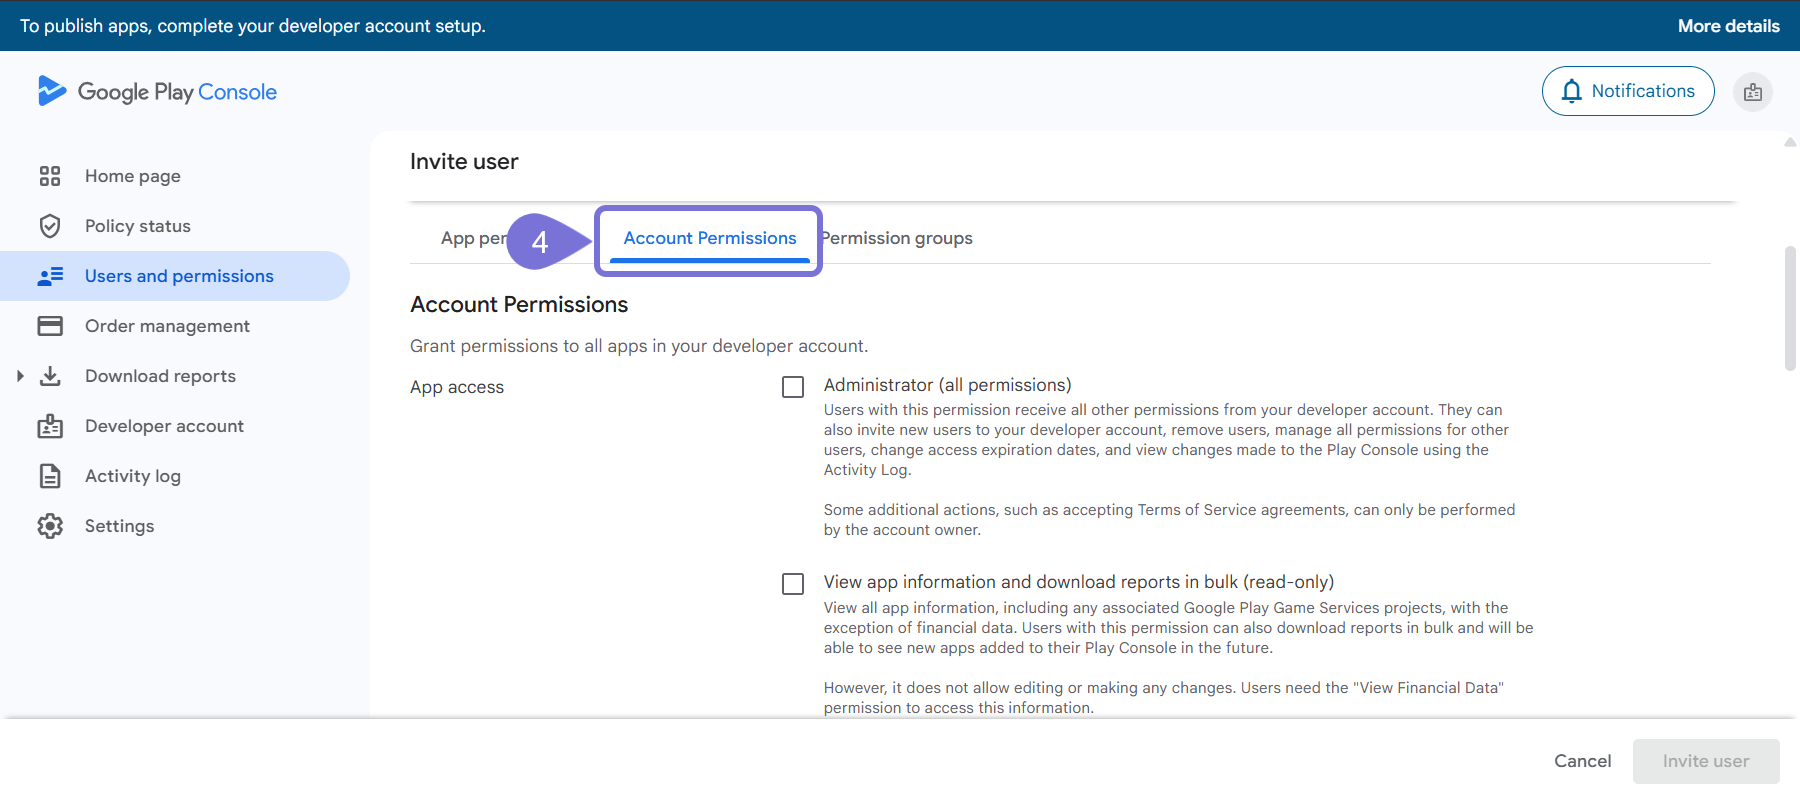Open the App permissions tab
The width and height of the screenshot is (1800, 803).
tap(473, 239)
